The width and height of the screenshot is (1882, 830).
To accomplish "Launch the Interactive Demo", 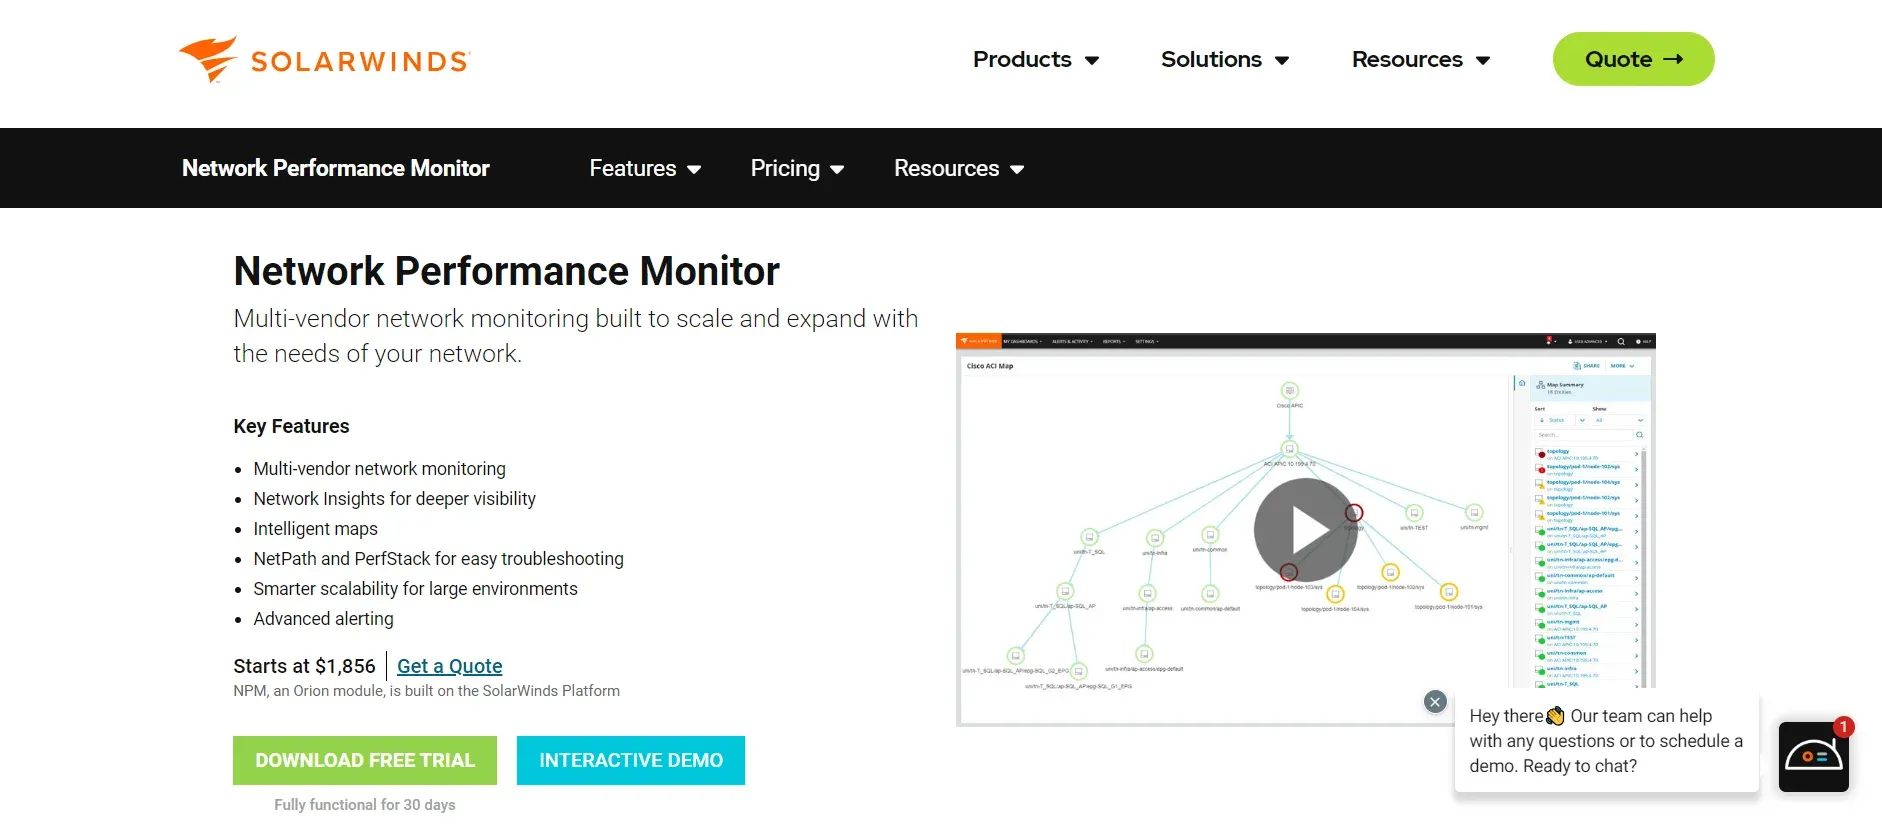I will click(x=631, y=760).
